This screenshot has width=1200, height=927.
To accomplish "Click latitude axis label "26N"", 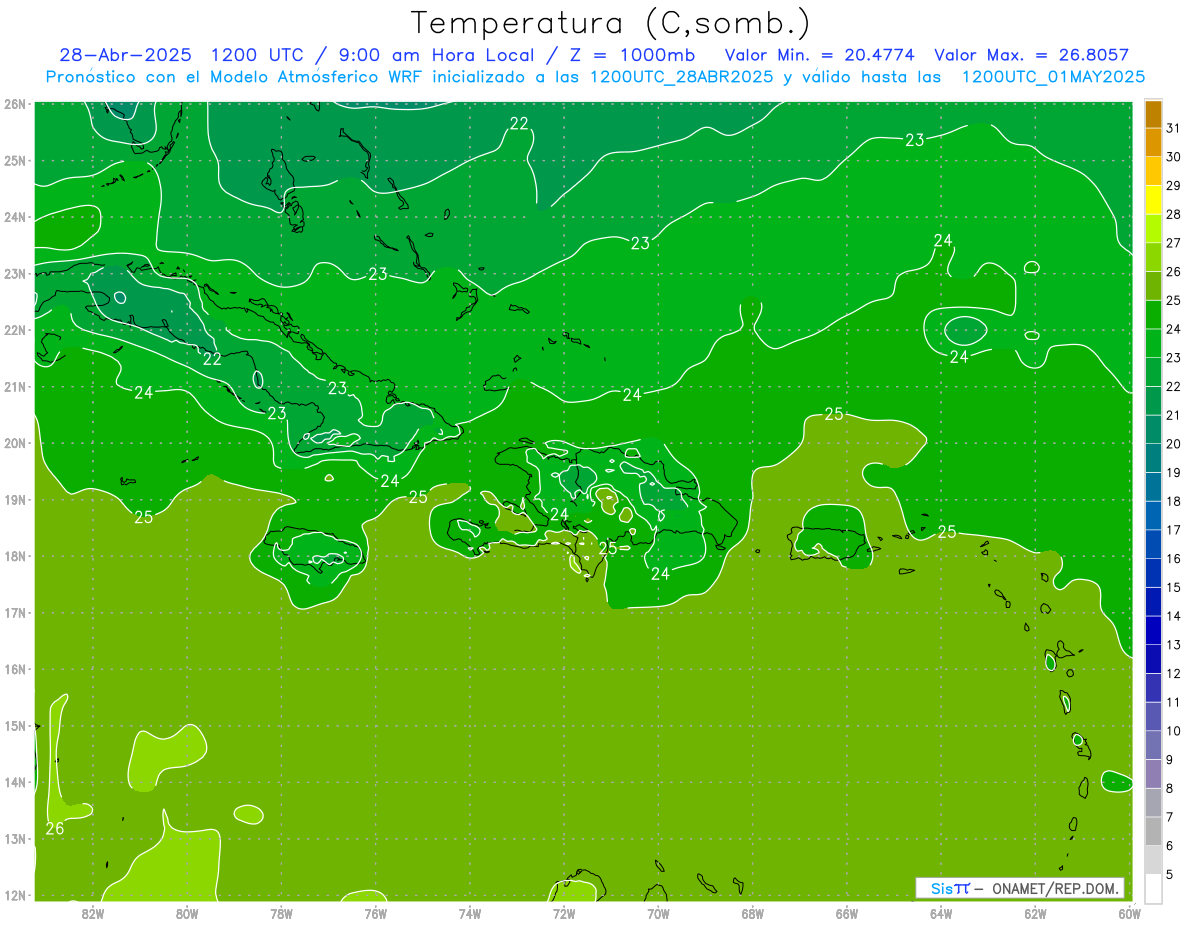I will [14, 104].
